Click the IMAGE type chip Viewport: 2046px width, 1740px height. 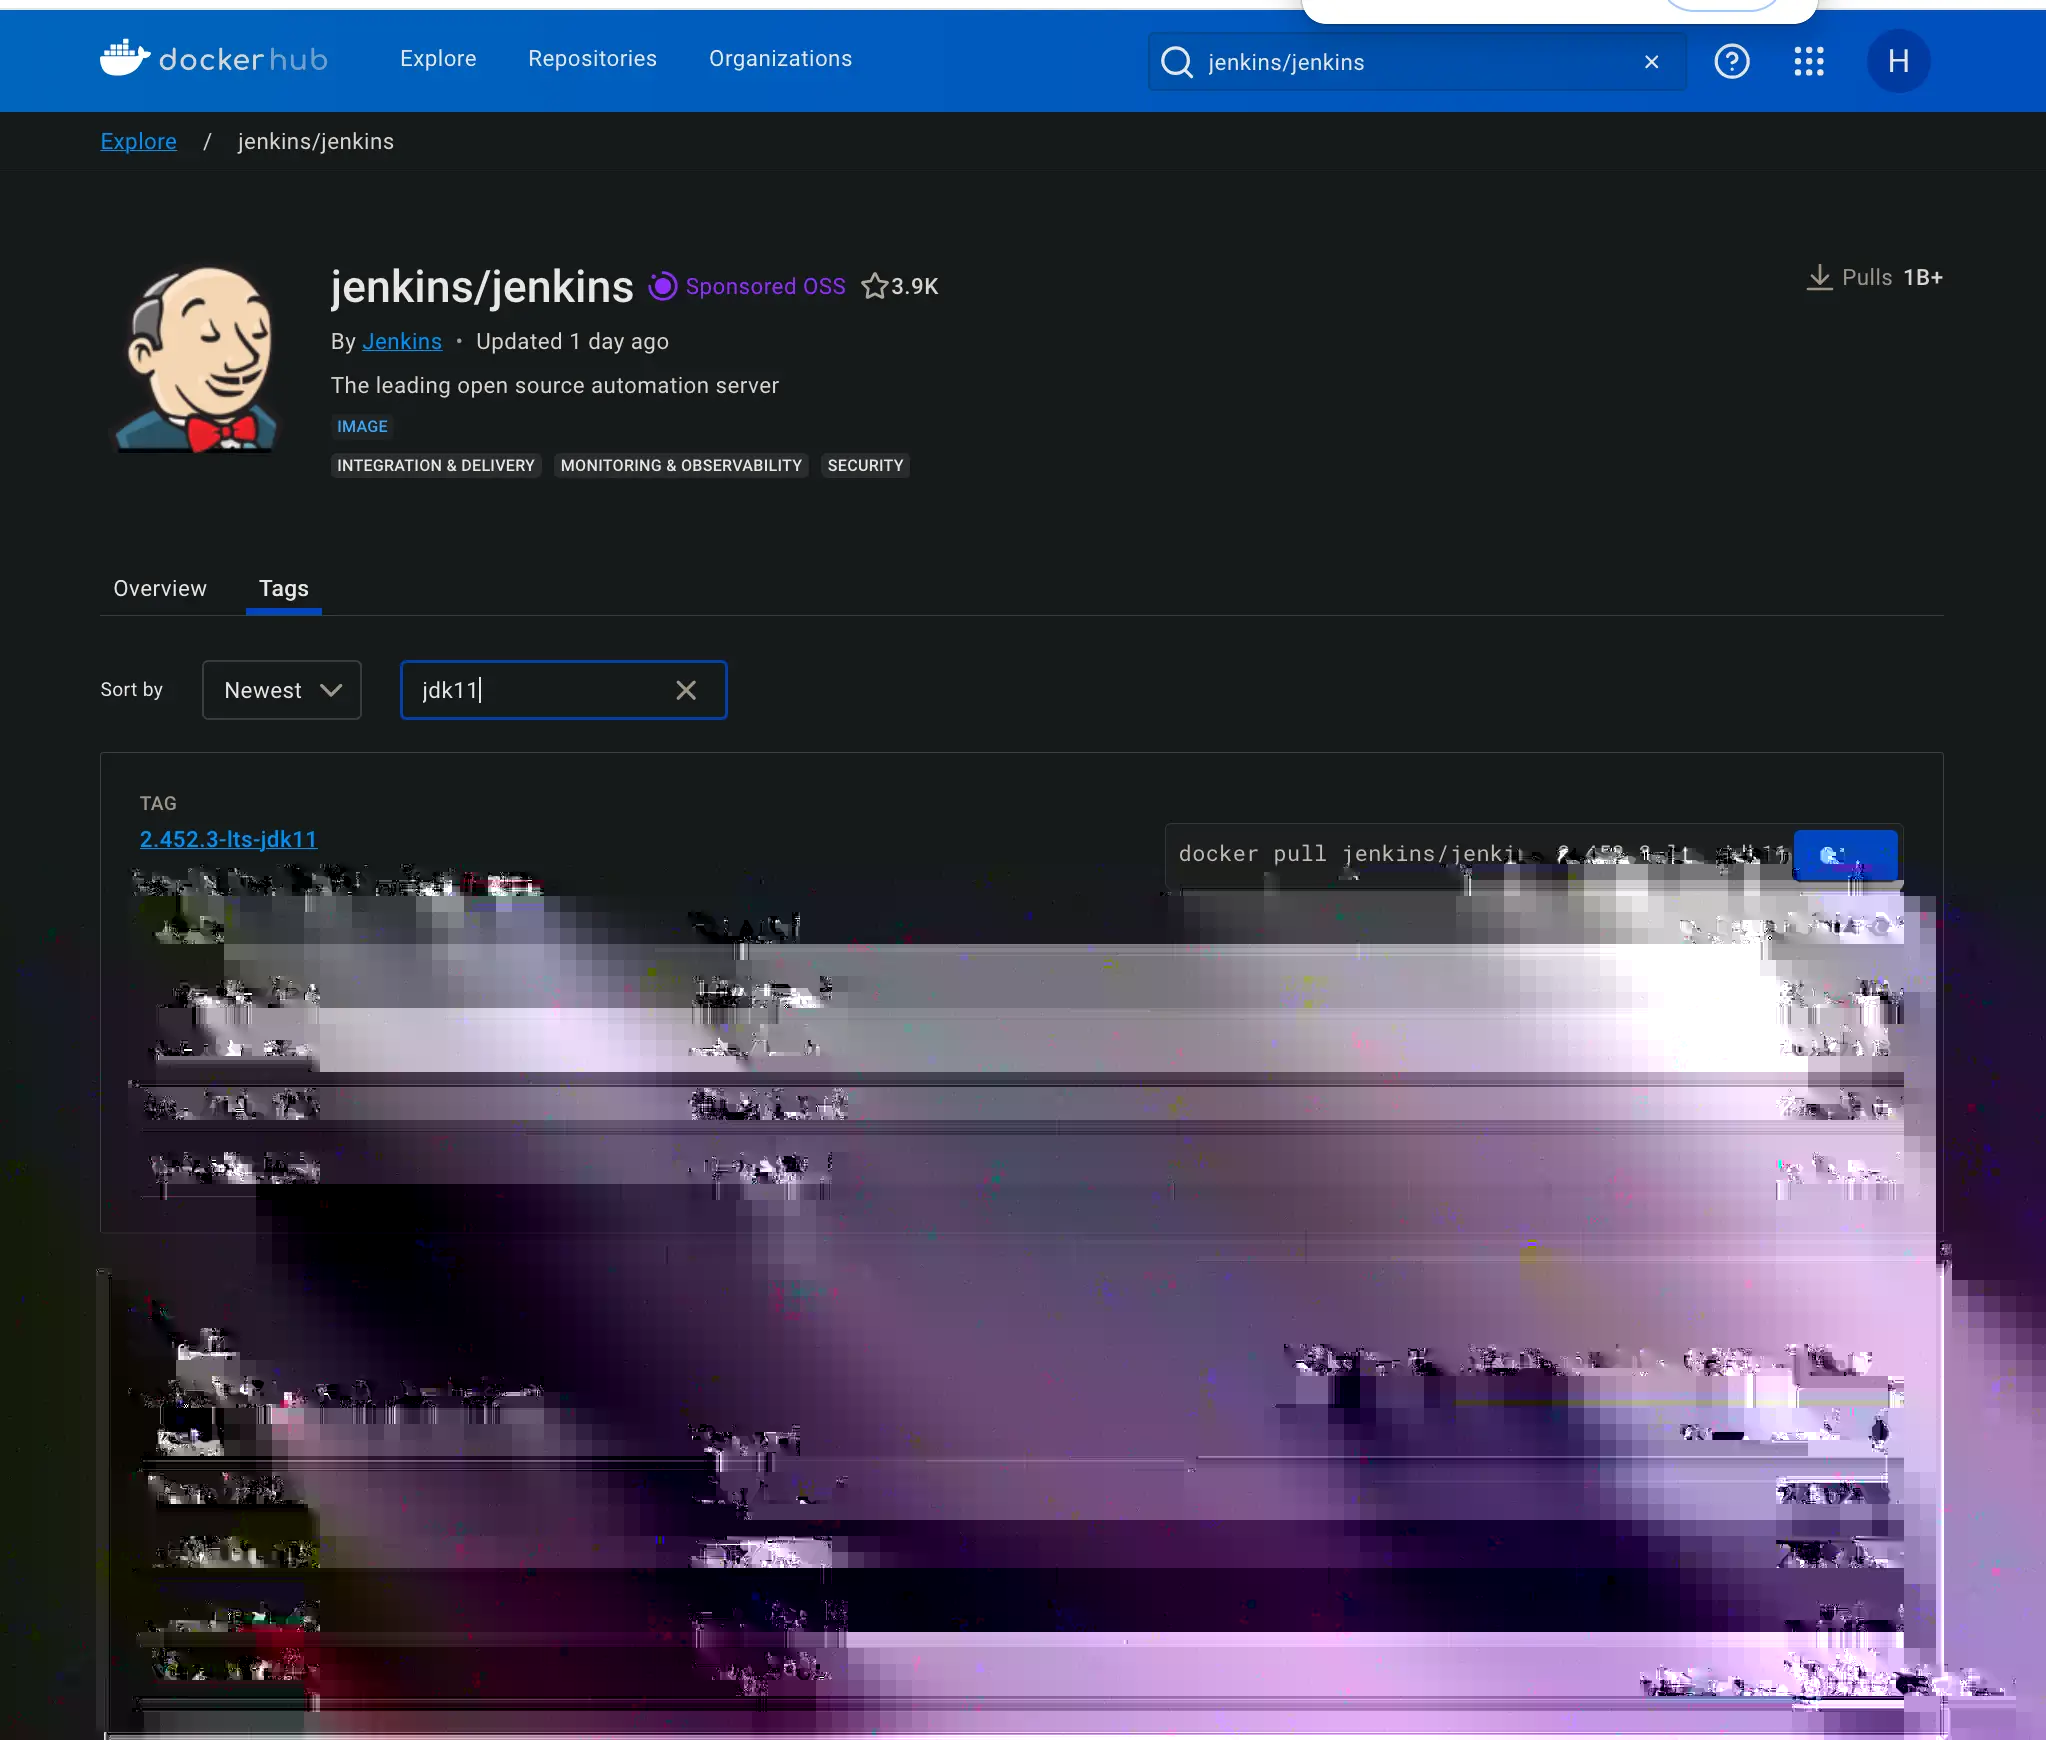click(362, 427)
